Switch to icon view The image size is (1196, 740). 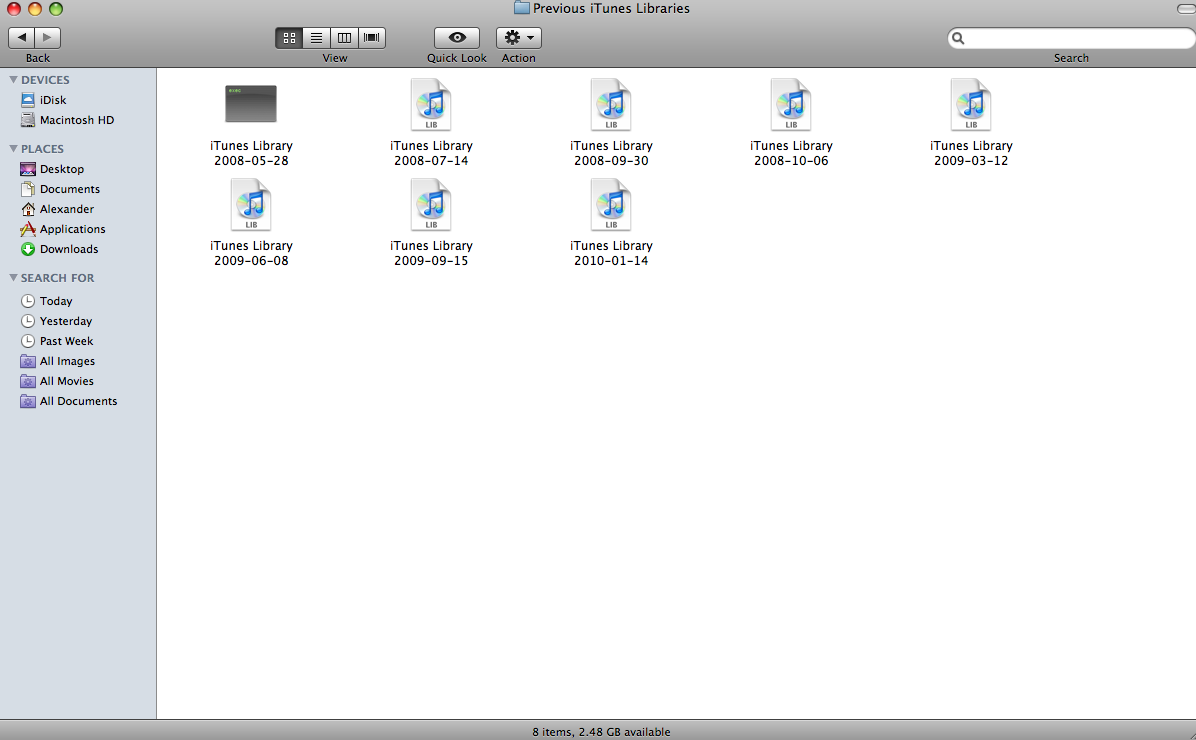click(x=289, y=37)
